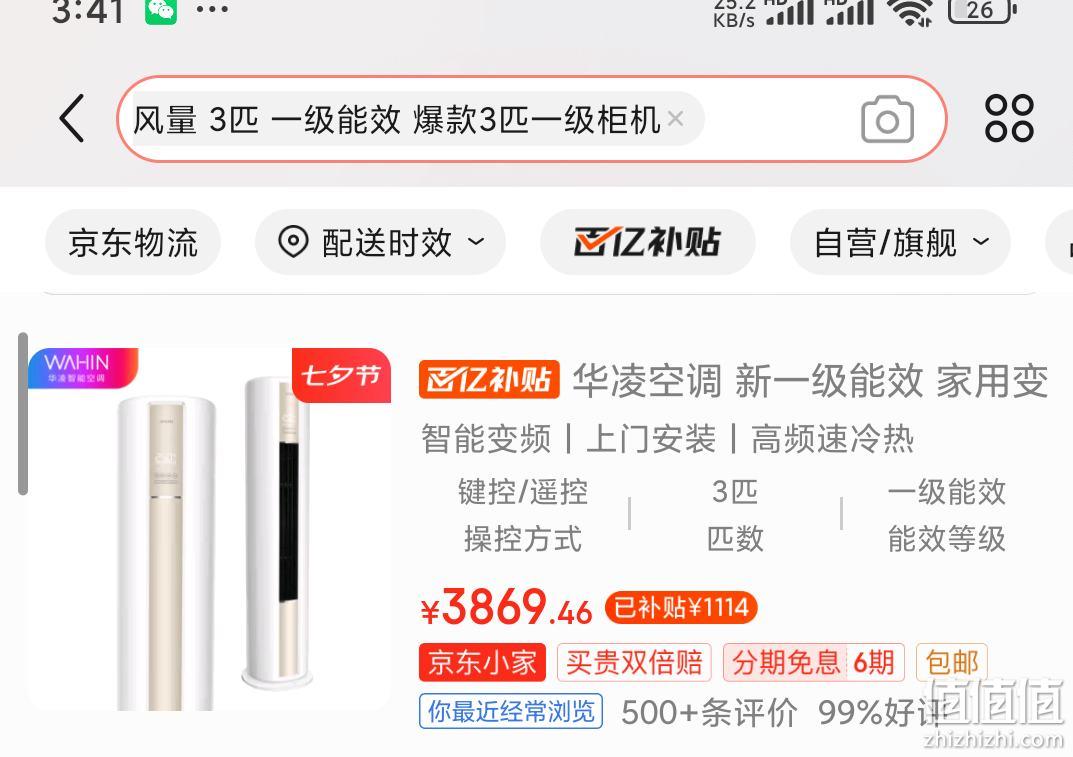Open camera image search icon

point(887,120)
